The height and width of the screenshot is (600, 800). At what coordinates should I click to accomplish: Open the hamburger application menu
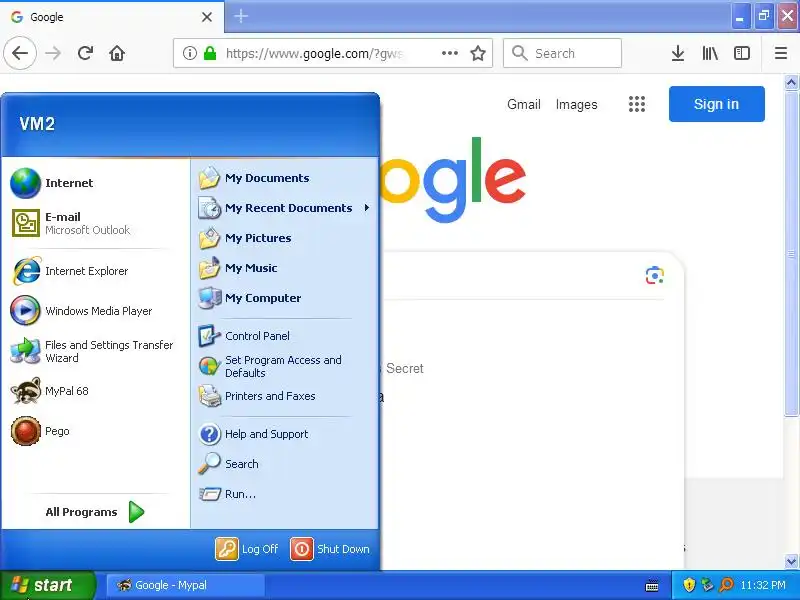click(781, 53)
